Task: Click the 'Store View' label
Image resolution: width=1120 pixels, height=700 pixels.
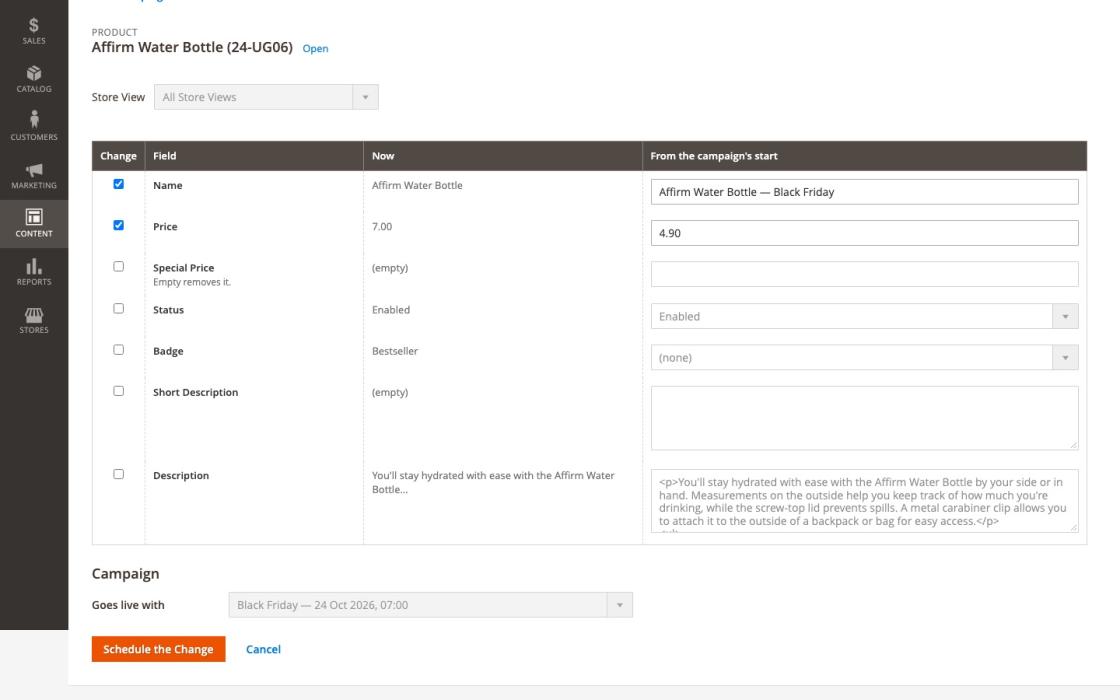Action: pyautogui.click(x=118, y=97)
